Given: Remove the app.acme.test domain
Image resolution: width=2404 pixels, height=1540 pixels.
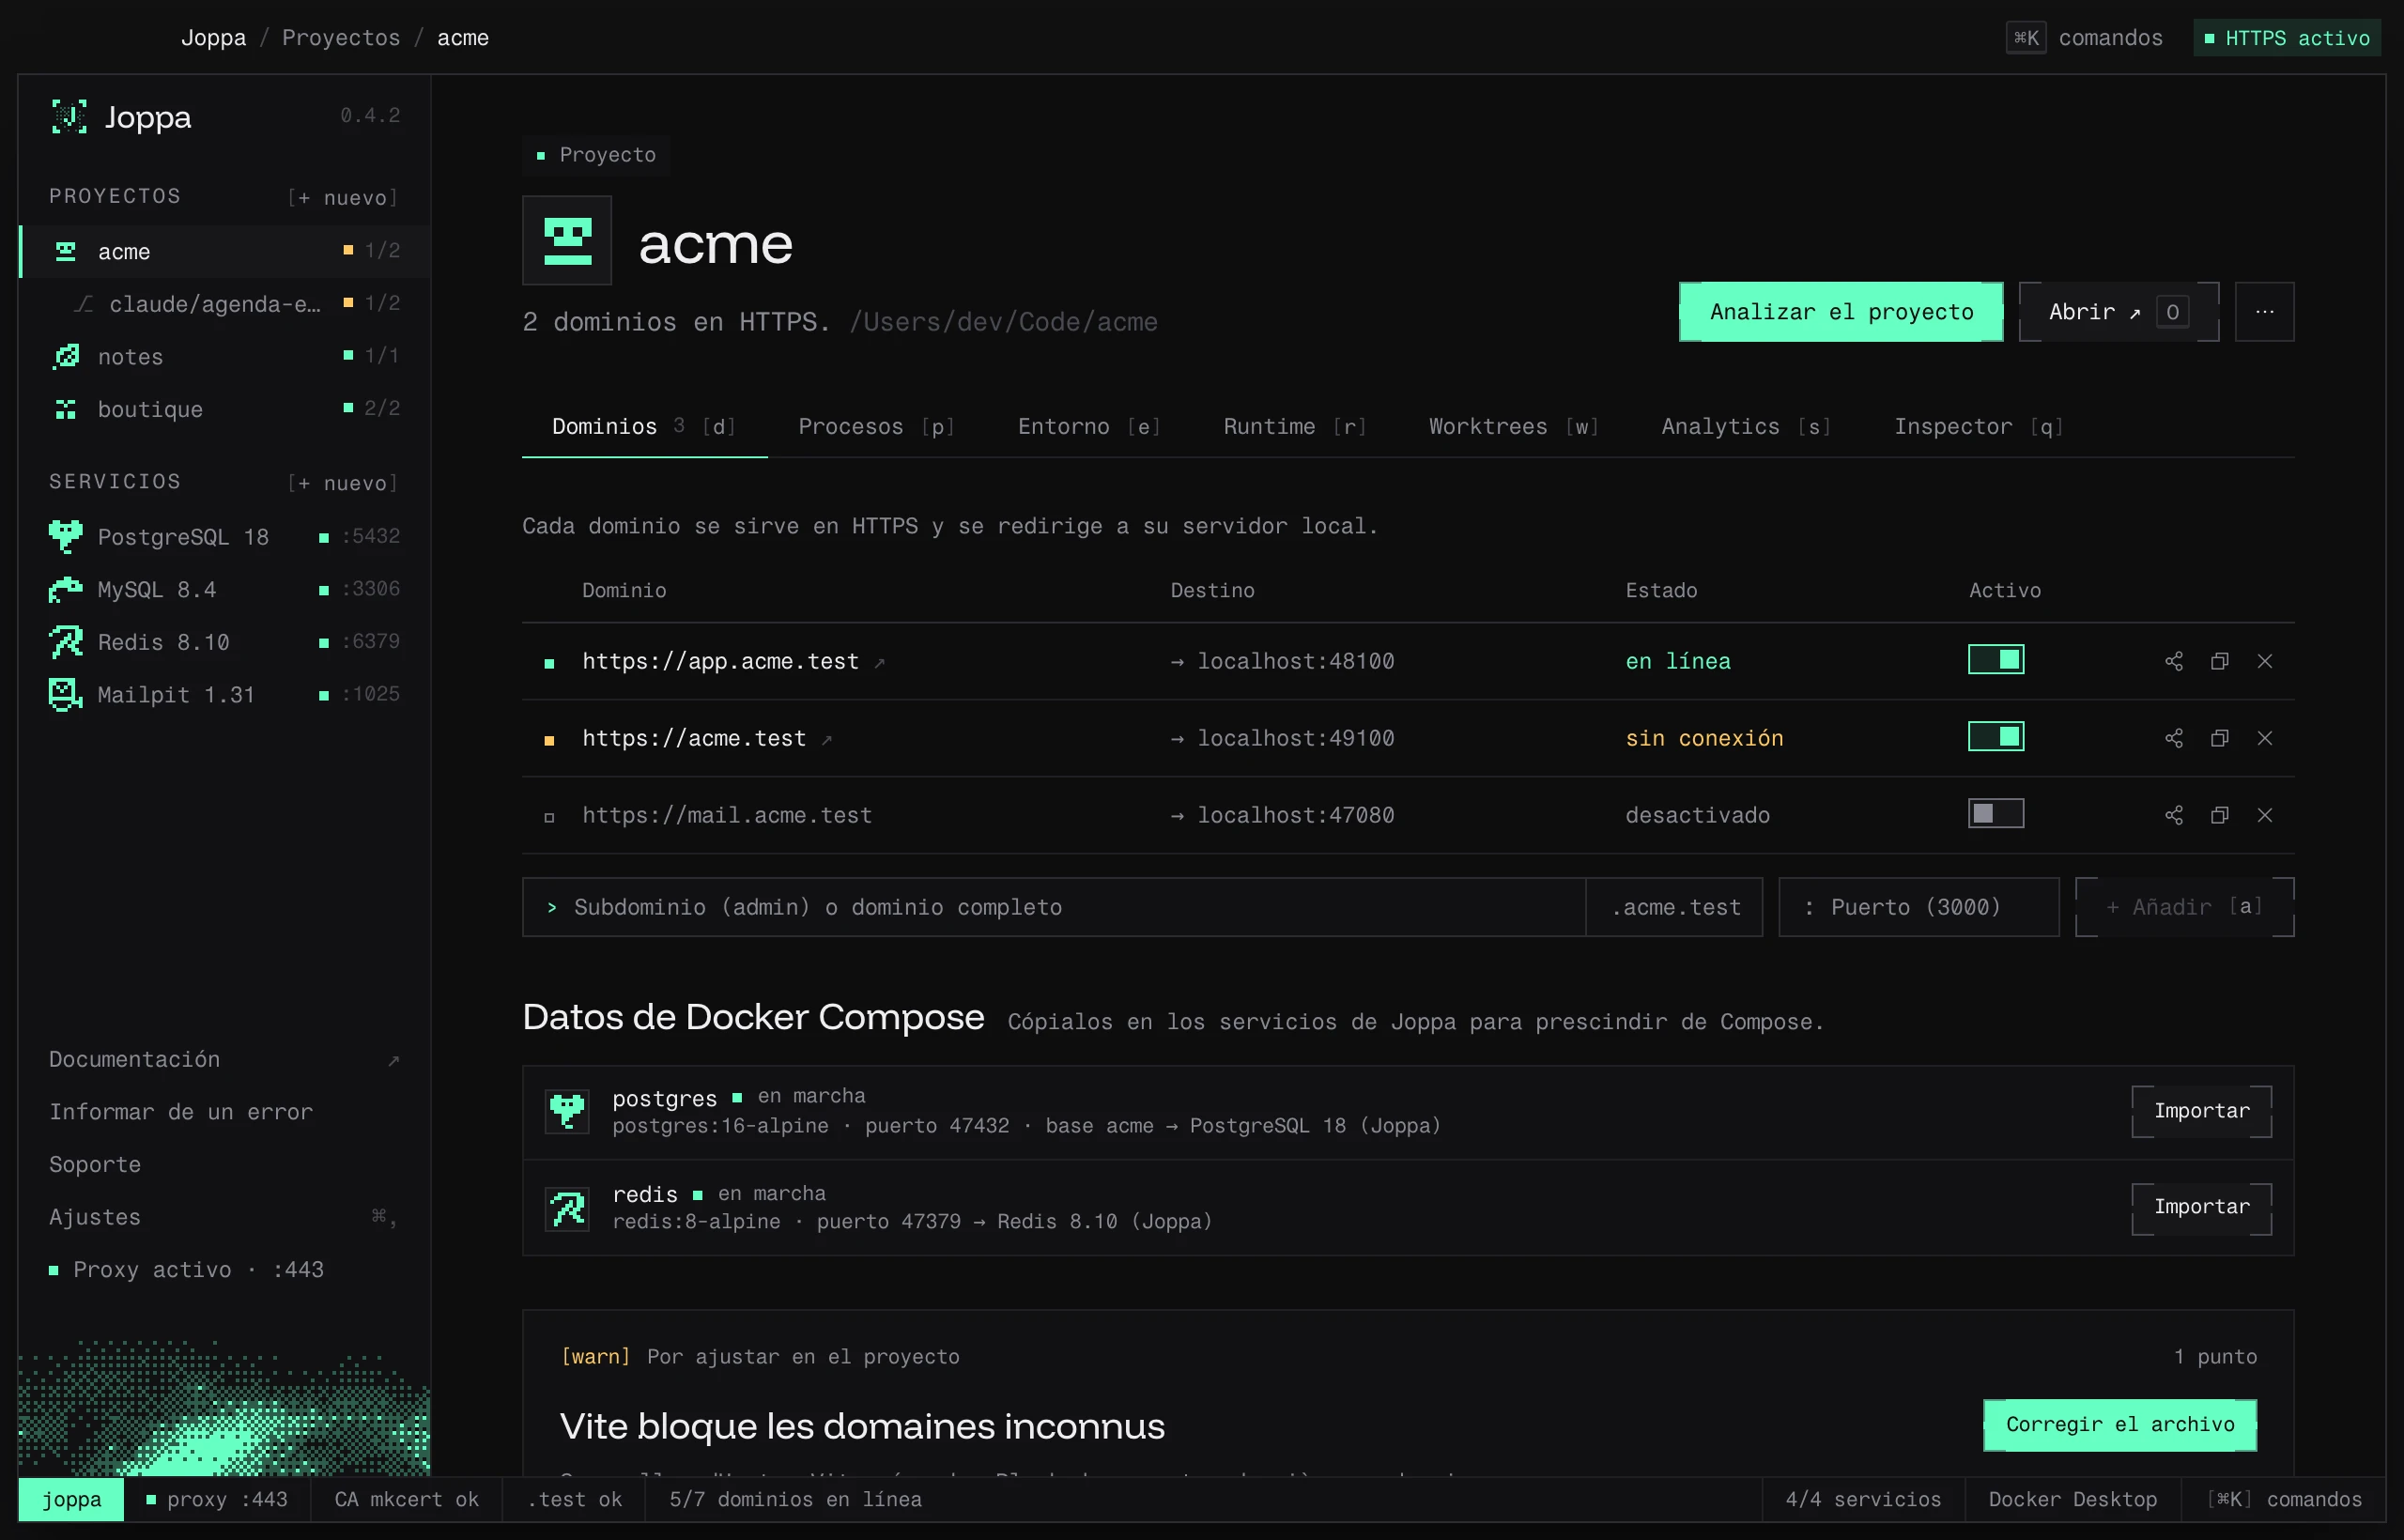Looking at the screenshot, I should (x=2265, y=661).
